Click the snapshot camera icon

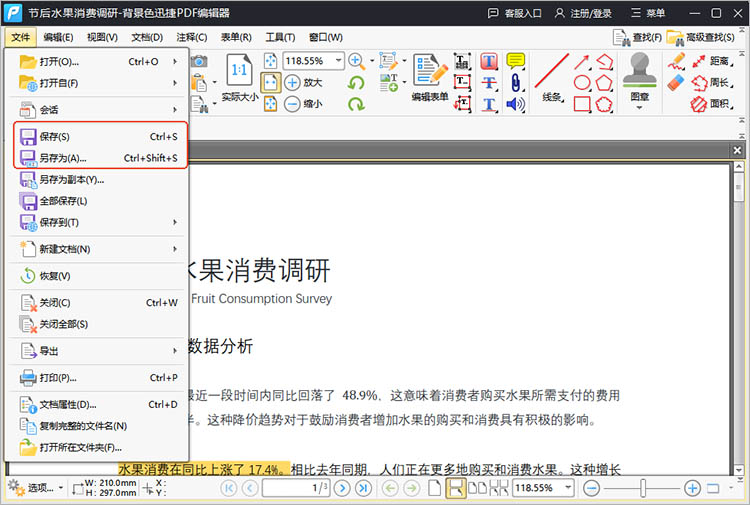point(199,61)
